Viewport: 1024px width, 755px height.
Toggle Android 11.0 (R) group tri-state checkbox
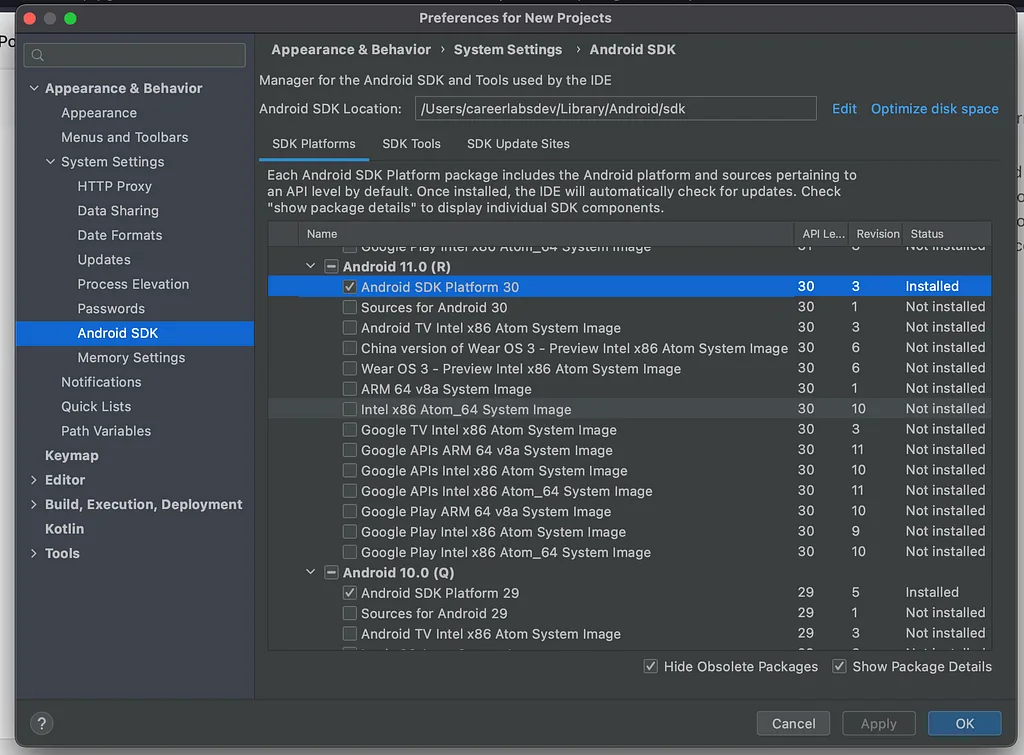coord(332,266)
